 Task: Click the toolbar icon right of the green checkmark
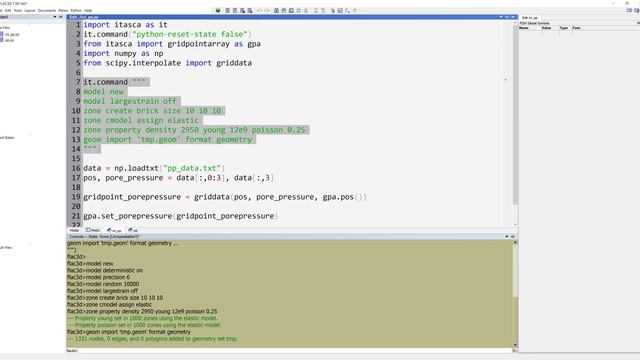(x=227, y=11)
